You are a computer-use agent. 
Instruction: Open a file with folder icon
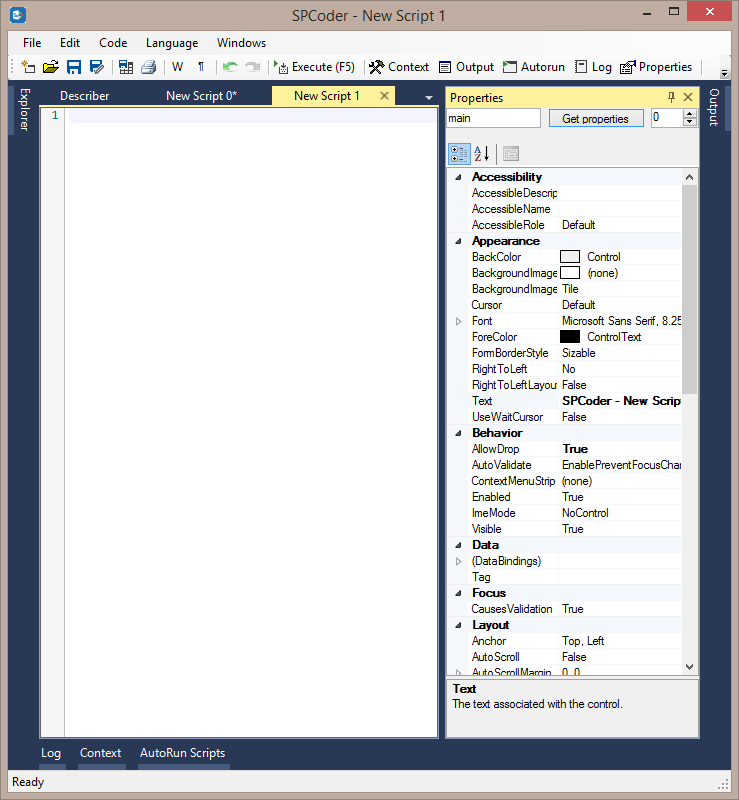51,67
